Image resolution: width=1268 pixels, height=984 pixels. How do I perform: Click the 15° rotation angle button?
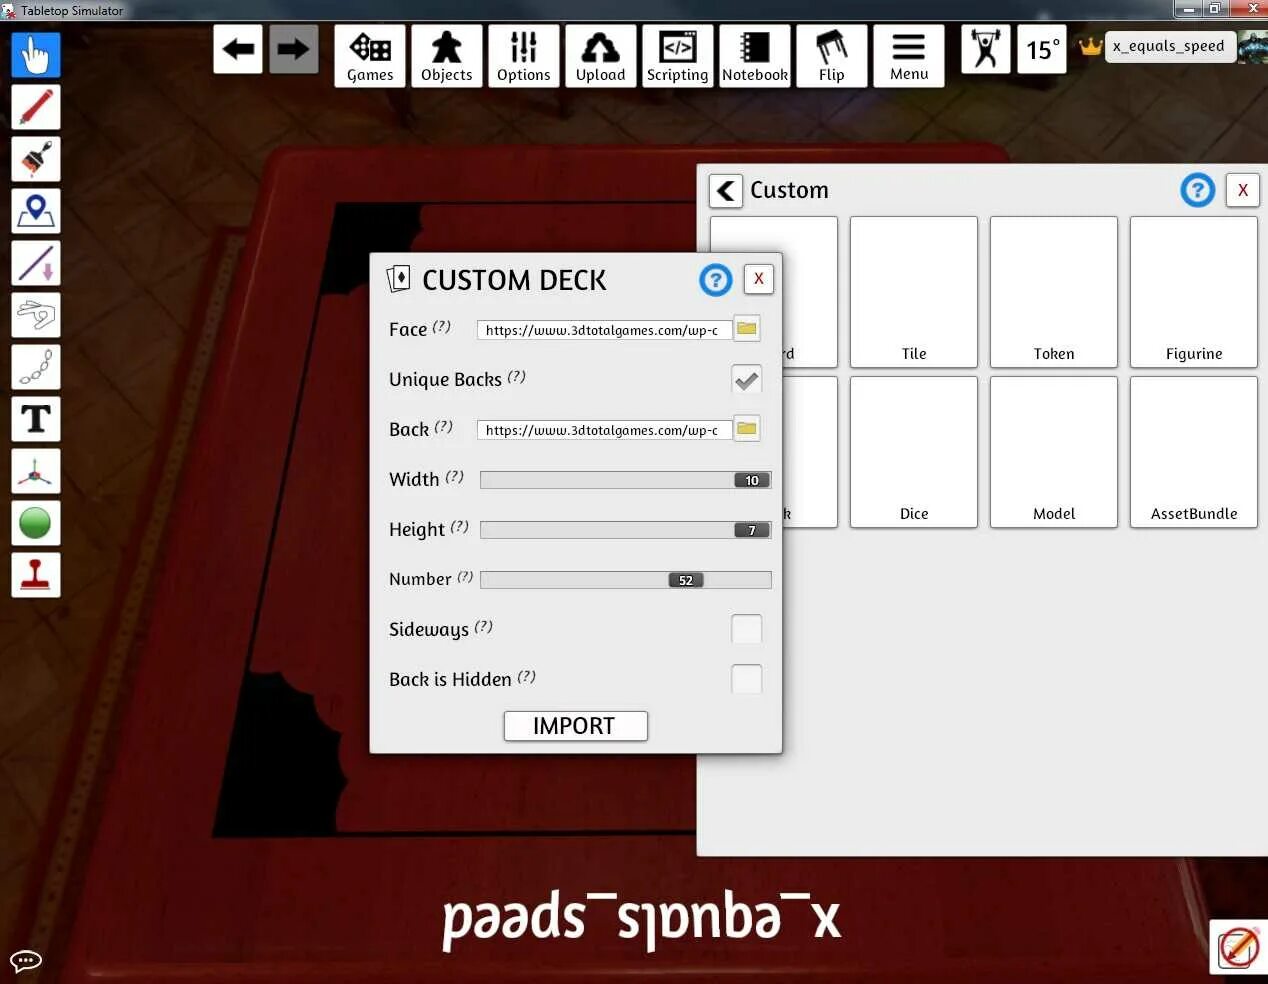point(1042,49)
